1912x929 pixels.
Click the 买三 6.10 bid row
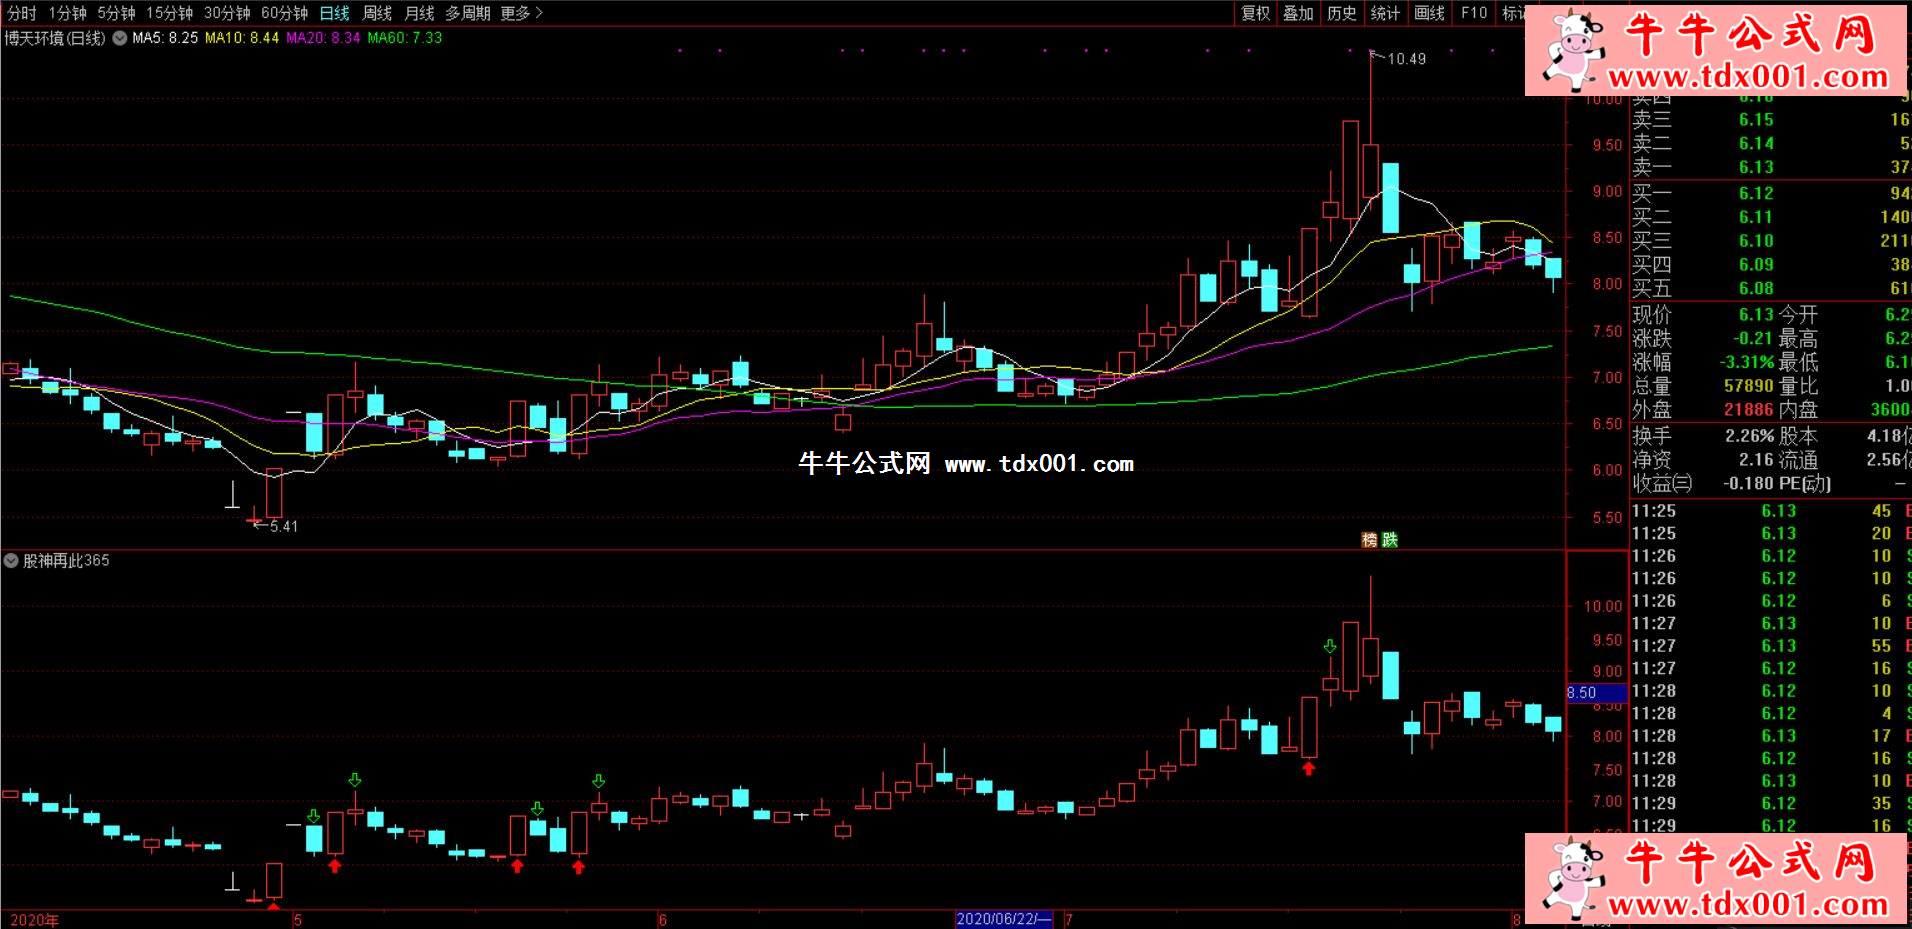1770,241
